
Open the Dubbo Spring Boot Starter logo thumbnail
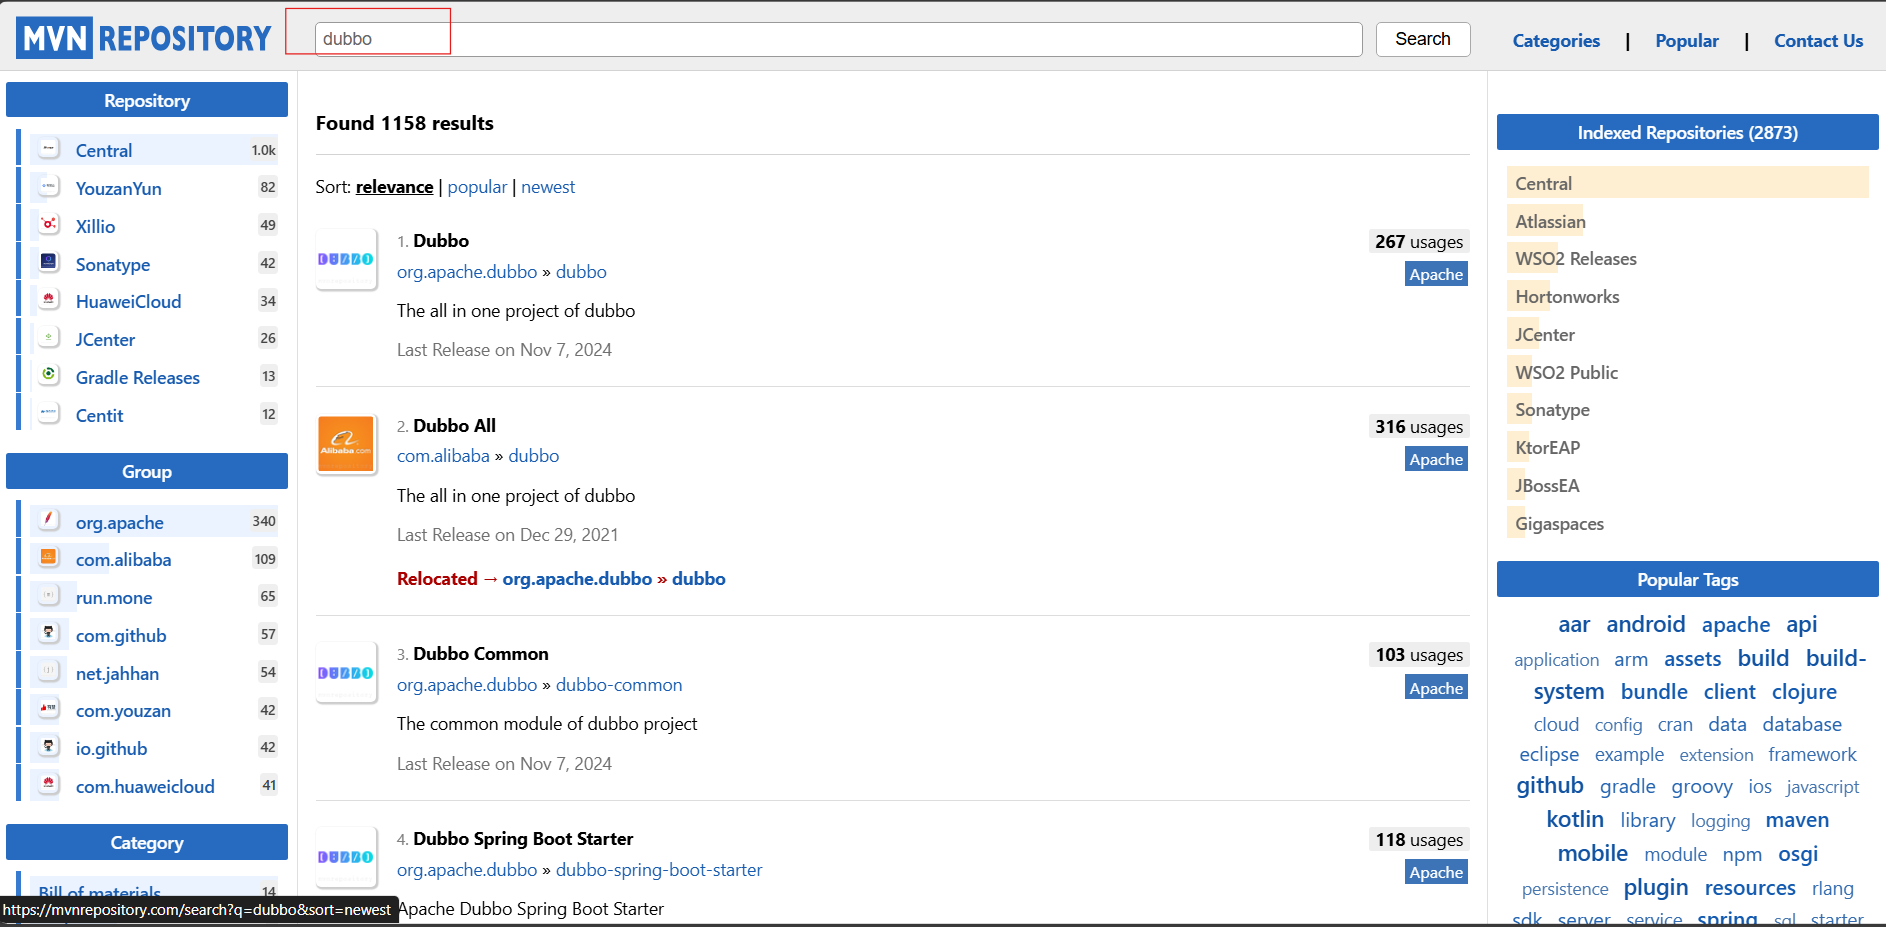(x=346, y=857)
